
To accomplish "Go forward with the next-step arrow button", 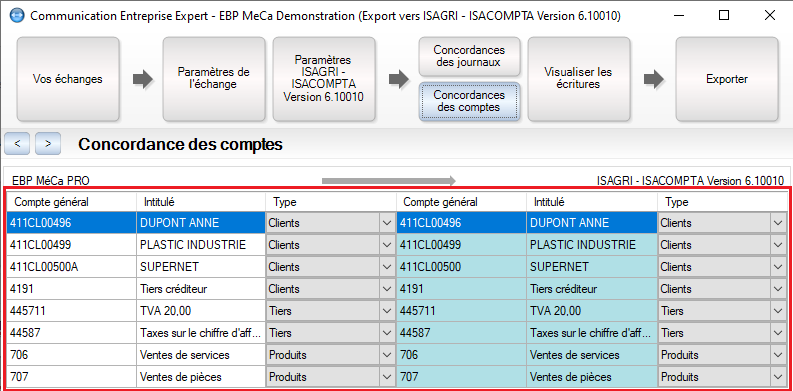I will tap(48, 144).
